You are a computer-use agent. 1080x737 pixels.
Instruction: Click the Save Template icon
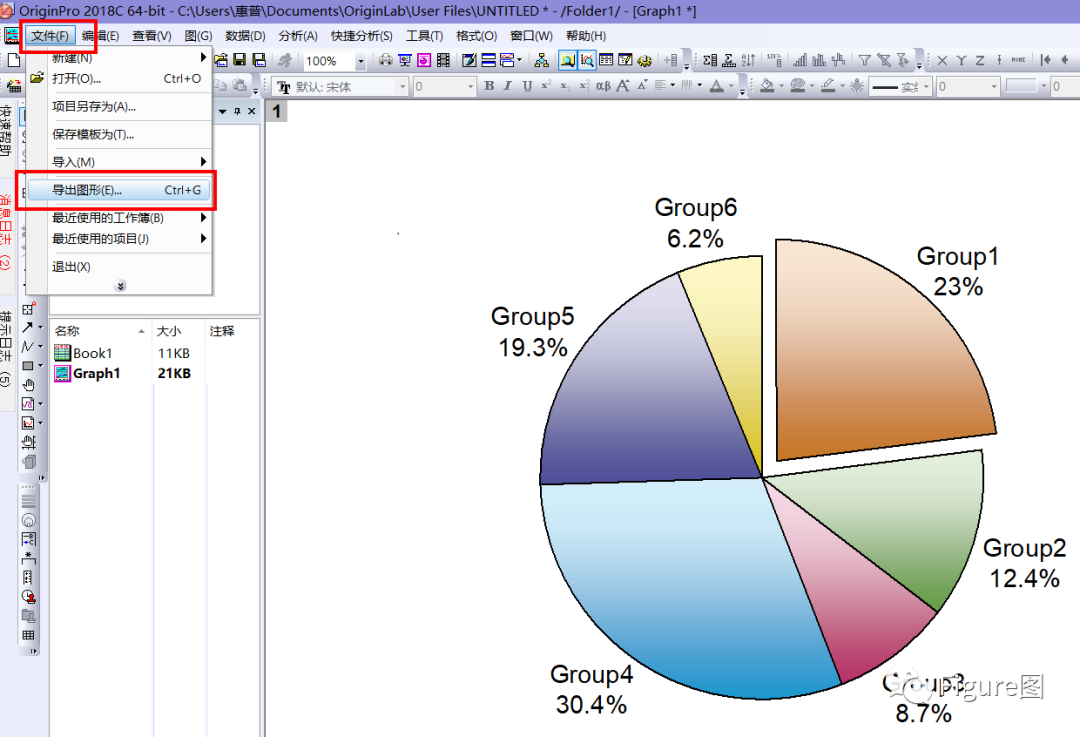click(x=259, y=61)
